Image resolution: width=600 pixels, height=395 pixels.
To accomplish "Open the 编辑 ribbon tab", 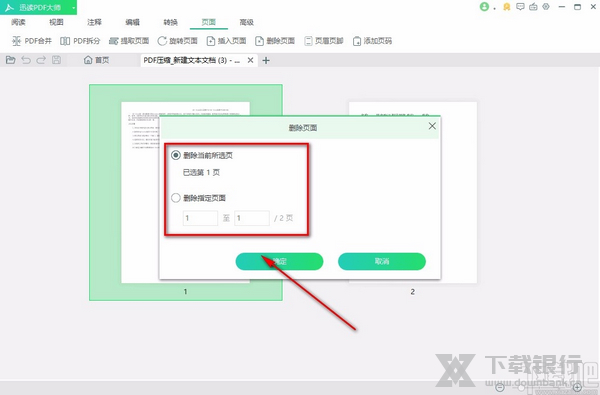I will tap(132, 22).
